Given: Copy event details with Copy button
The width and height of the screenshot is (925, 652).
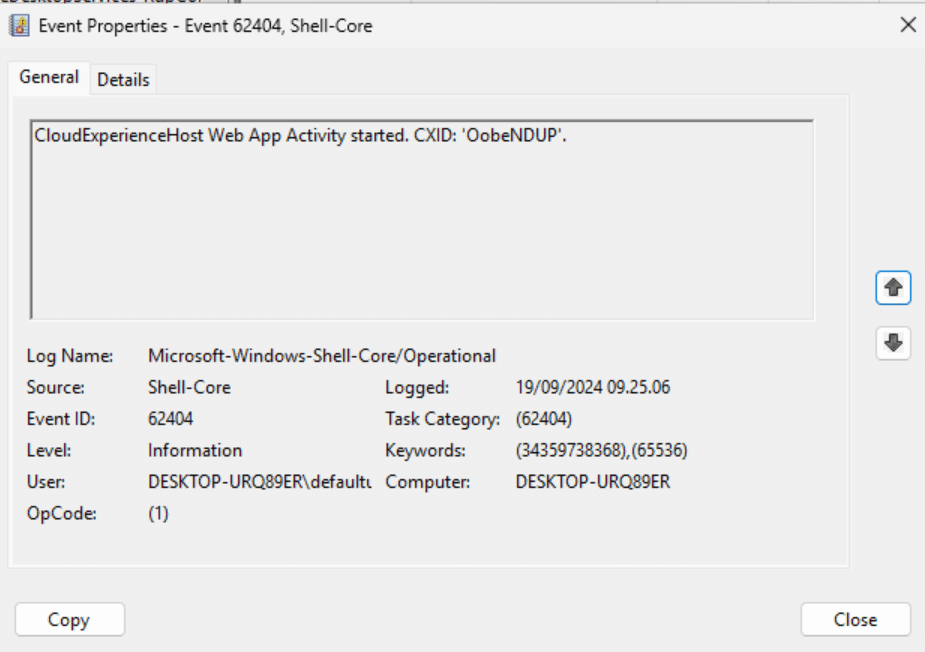Looking at the screenshot, I should (x=70, y=620).
